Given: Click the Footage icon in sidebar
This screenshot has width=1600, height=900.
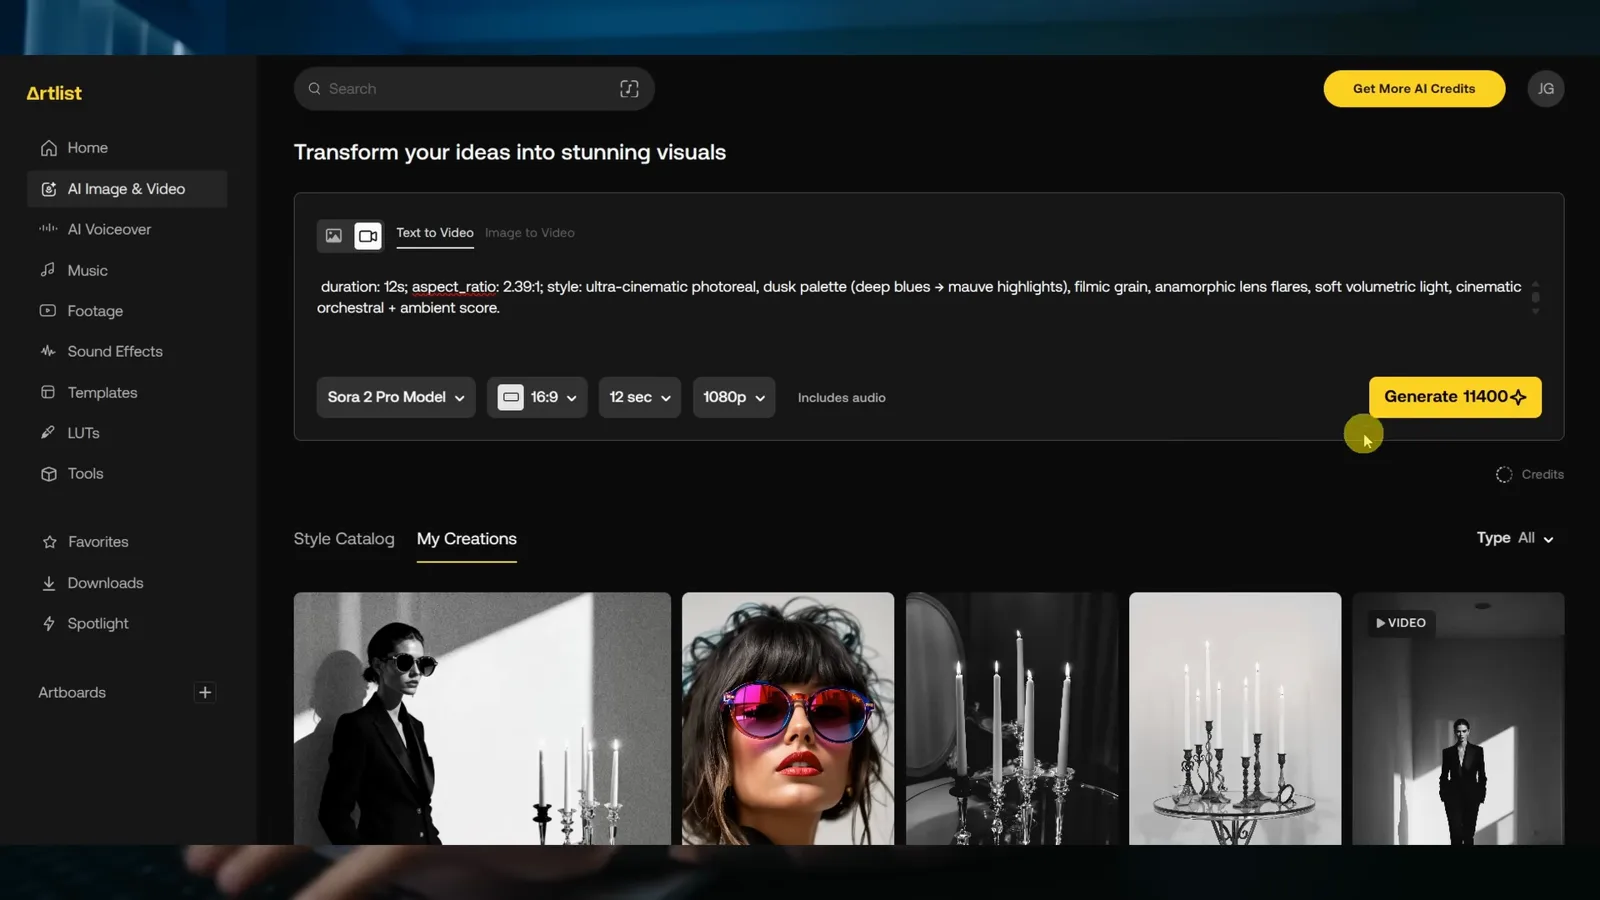Looking at the screenshot, I should pyautogui.click(x=48, y=311).
